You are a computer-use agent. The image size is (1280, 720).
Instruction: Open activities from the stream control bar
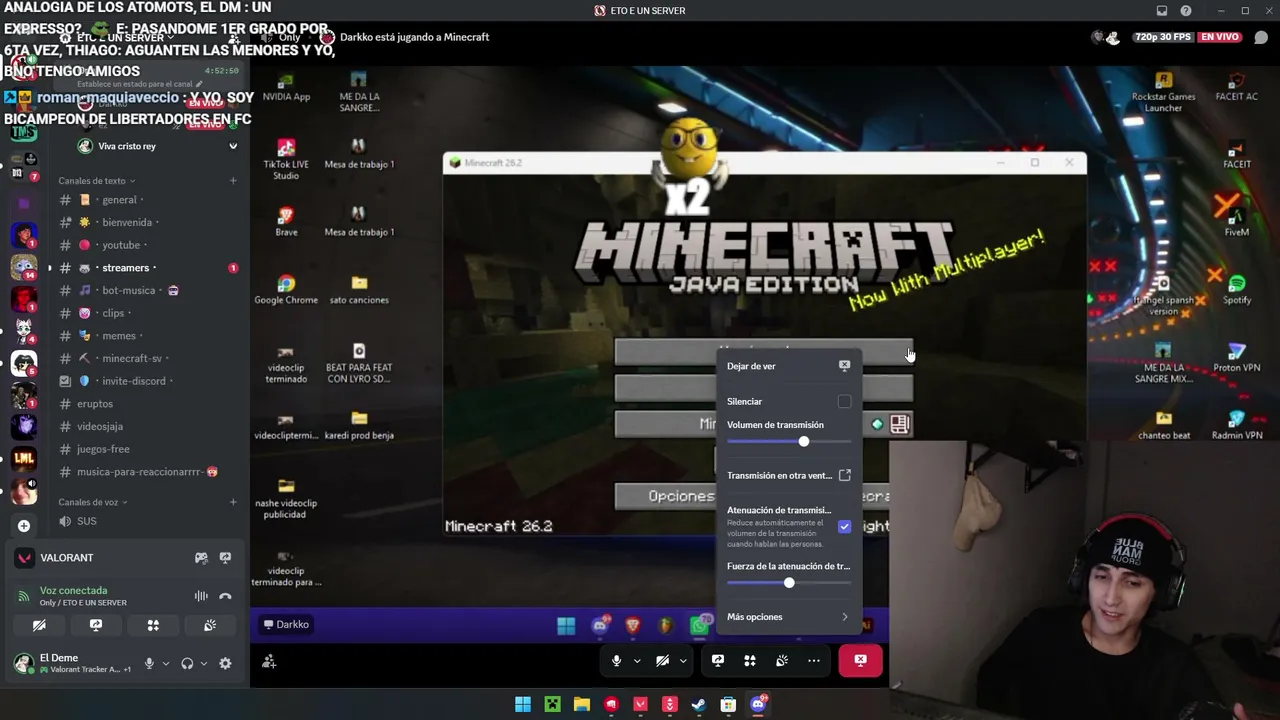pyautogui.click(x=750, y=661)
